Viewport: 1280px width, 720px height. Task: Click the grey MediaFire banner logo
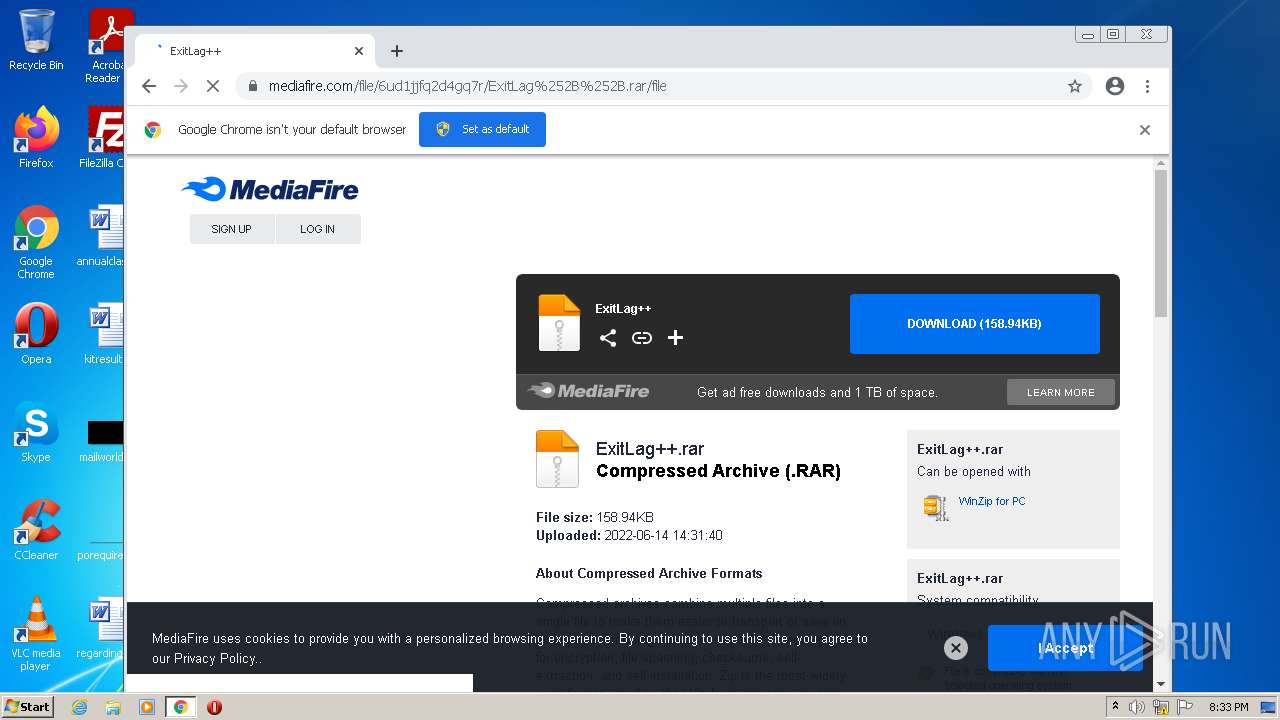click(x=589, y=391)
